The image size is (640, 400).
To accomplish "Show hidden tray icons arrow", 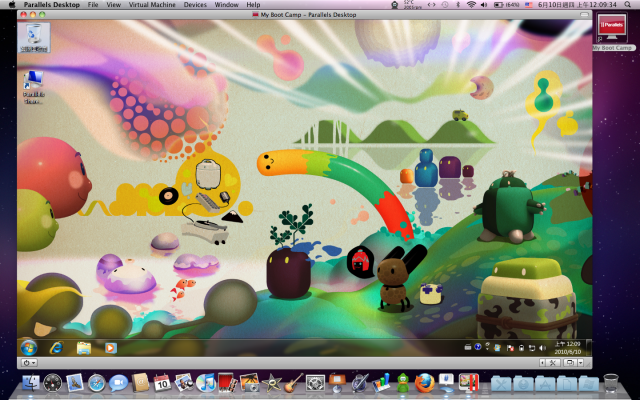I will point(487,347).
